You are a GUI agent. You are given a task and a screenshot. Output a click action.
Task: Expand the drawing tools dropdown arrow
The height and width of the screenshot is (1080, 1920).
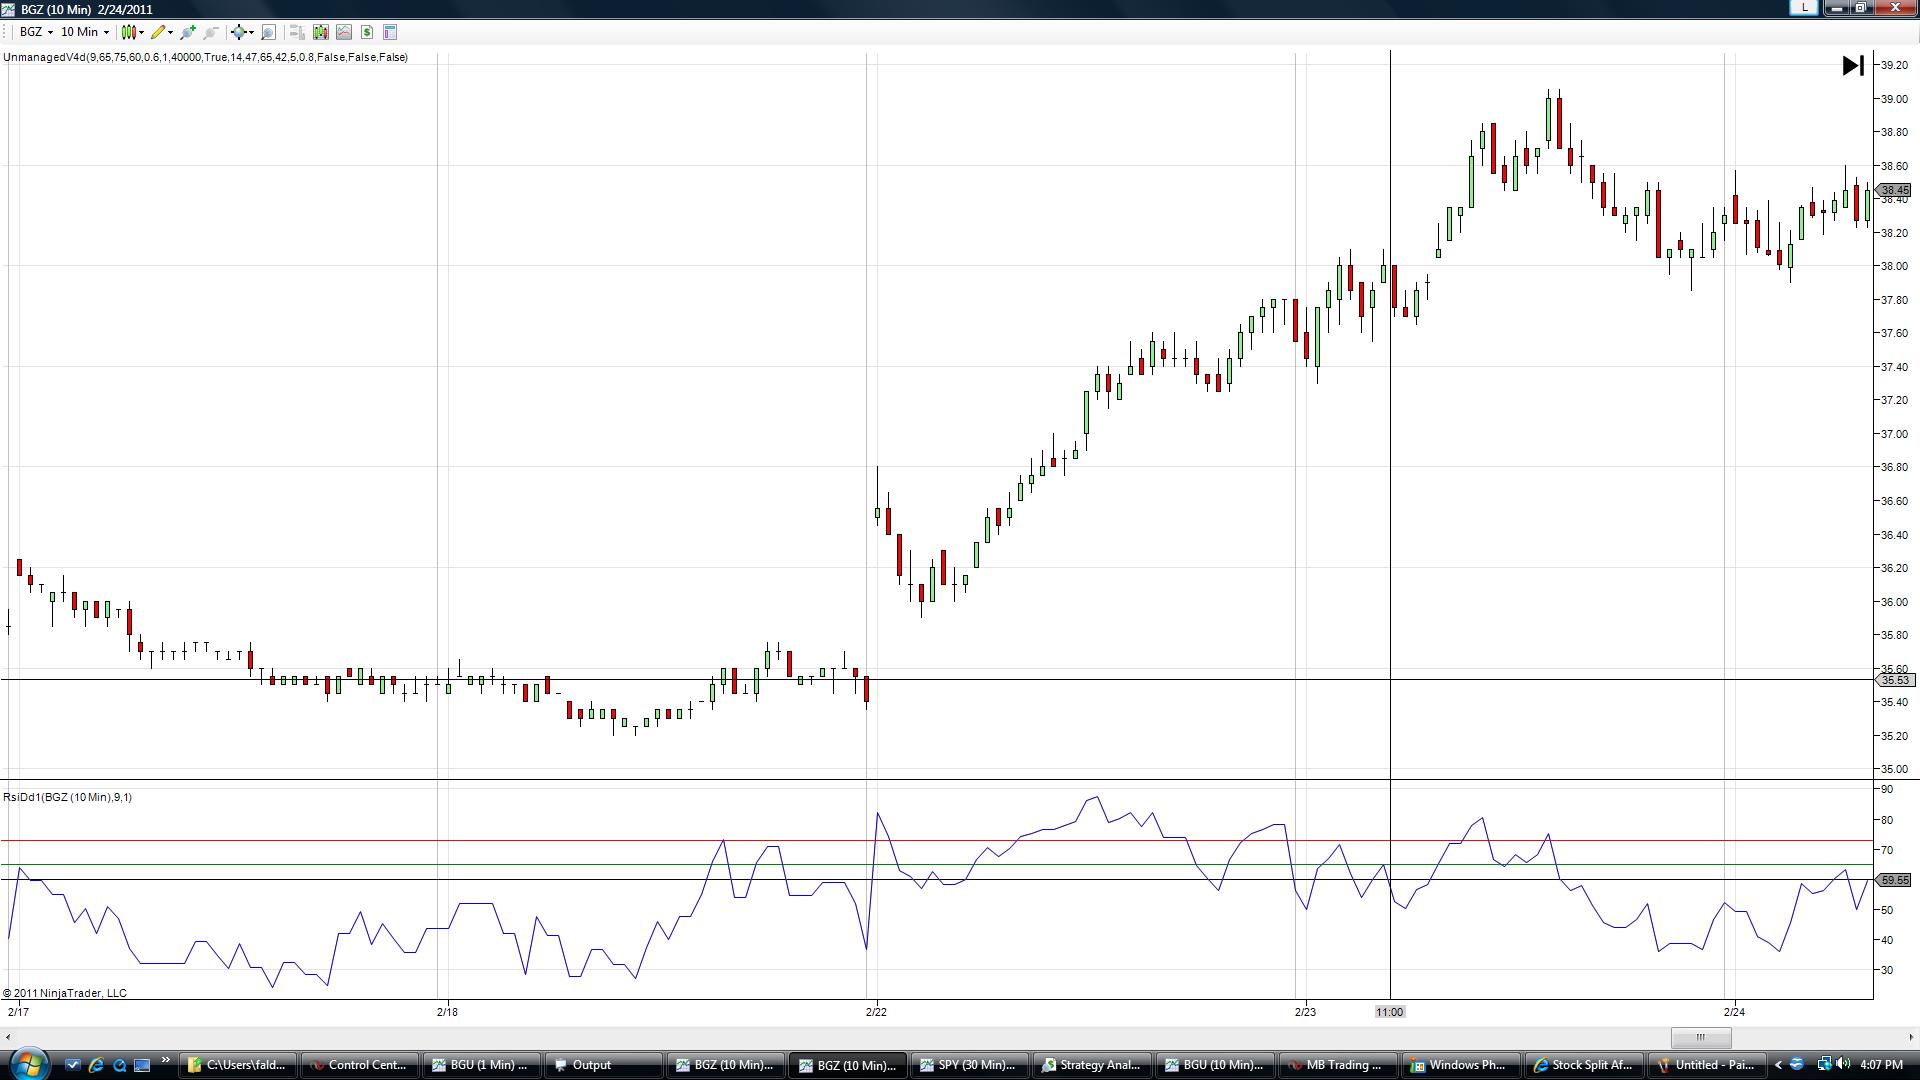(x=171, y=32)
